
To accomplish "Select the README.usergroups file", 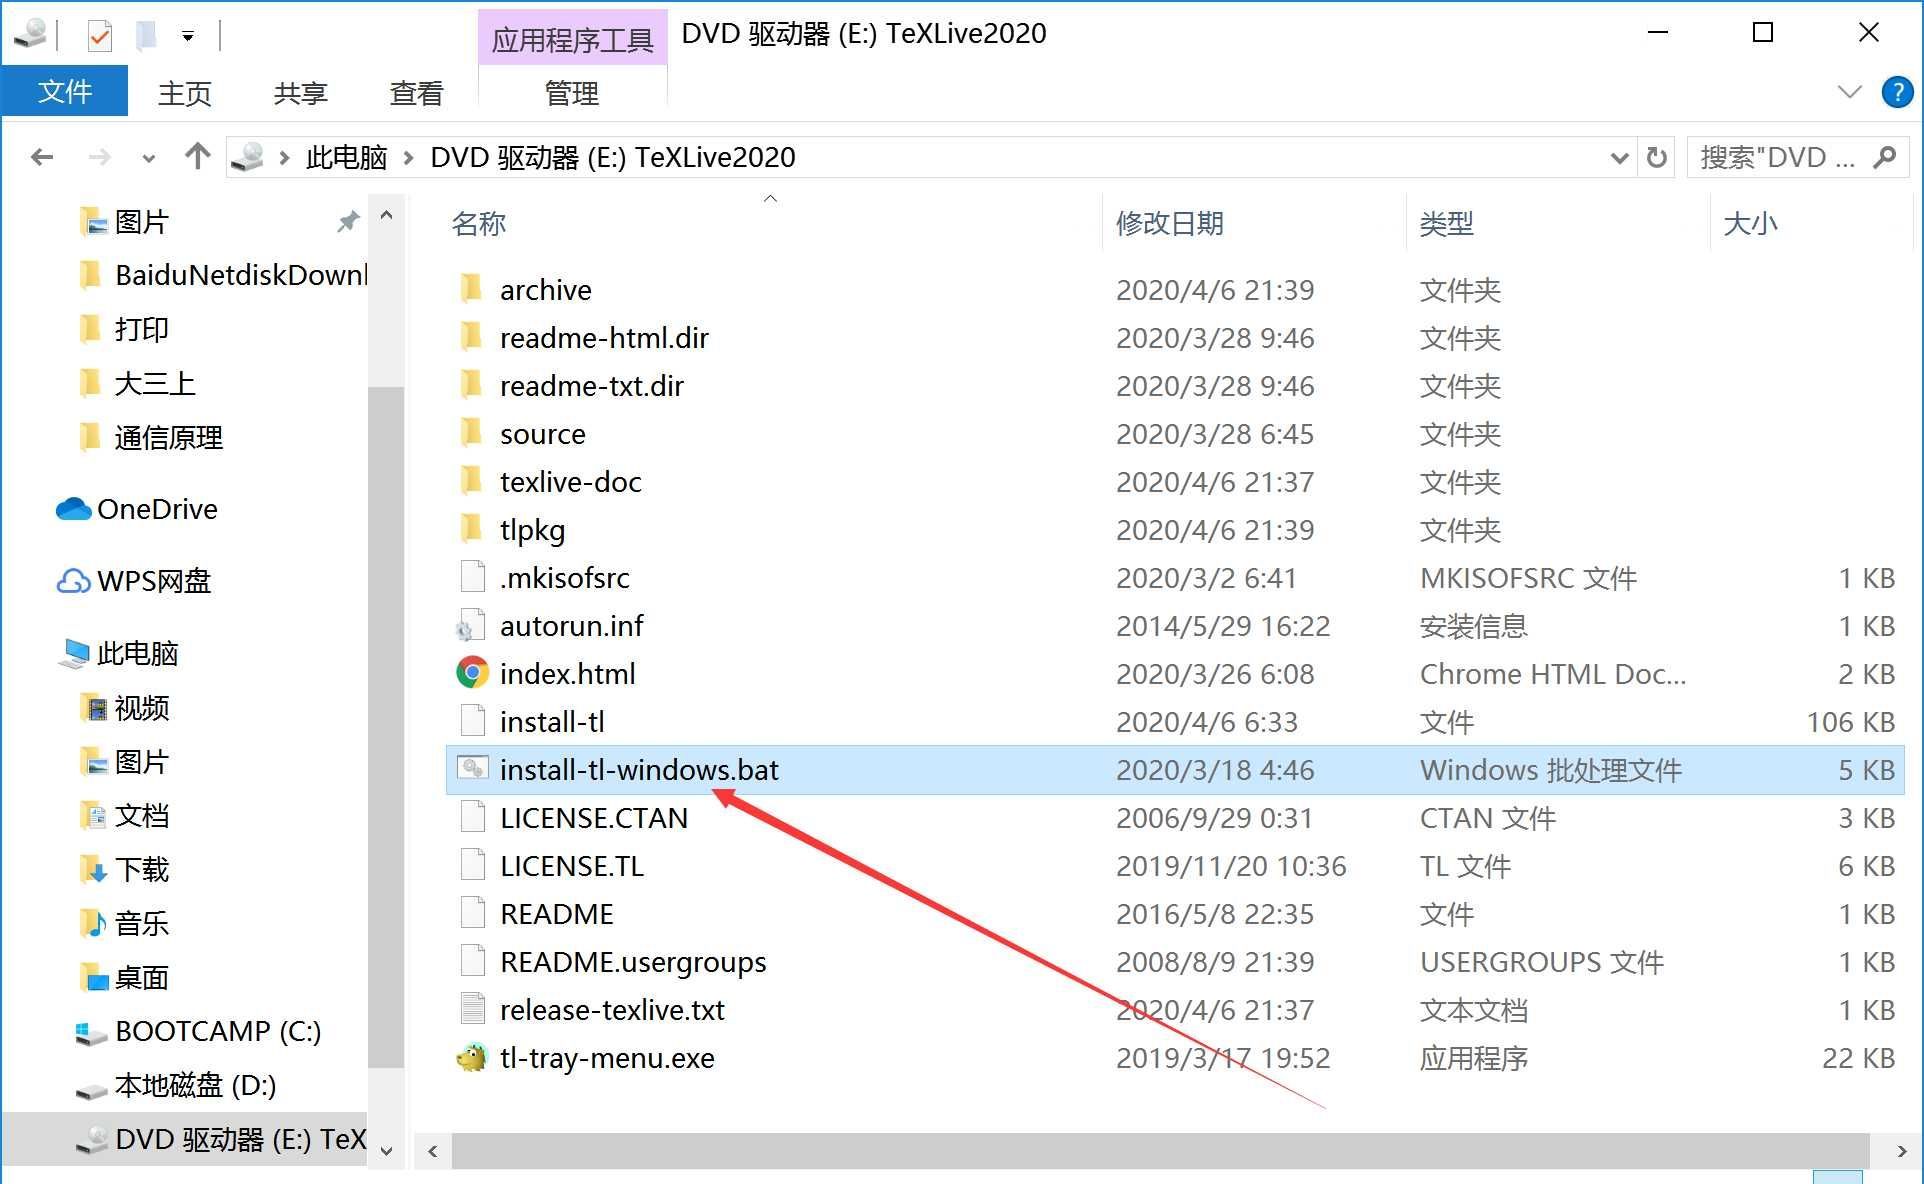I will tap(633, 962).
